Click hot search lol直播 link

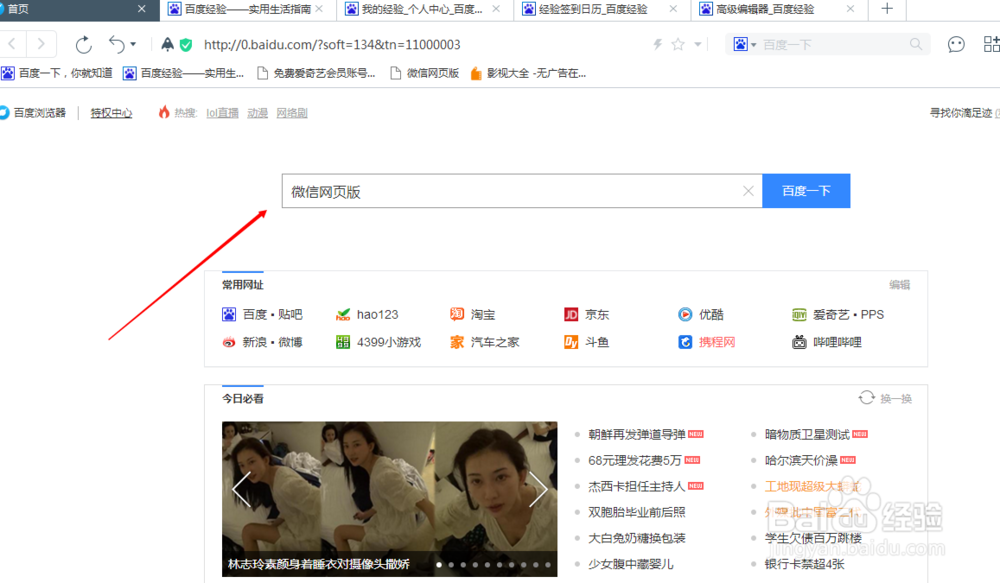point(222,113)
